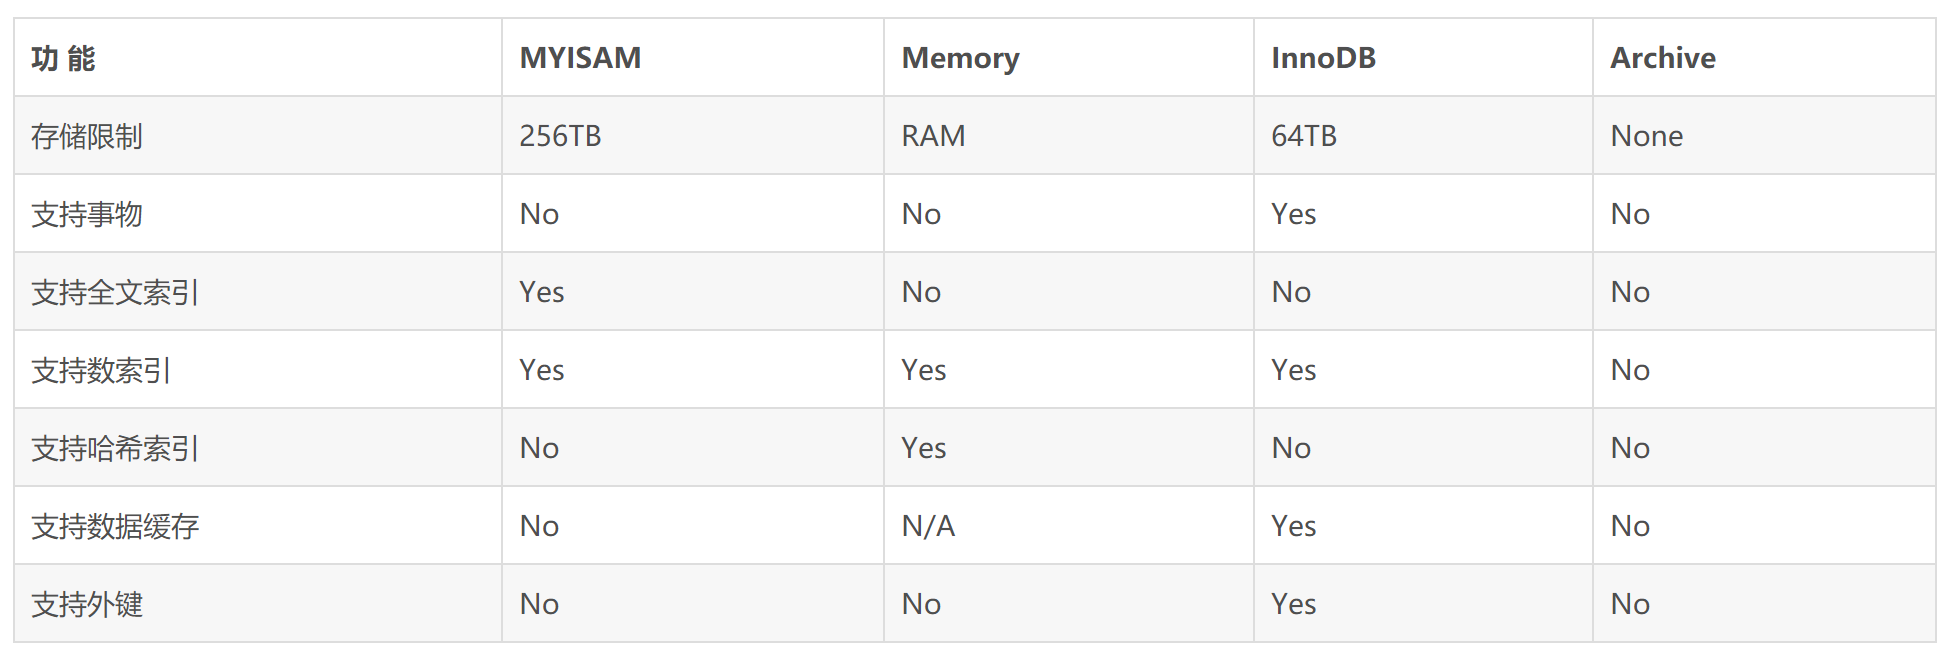This screenshot has width=1951, height=649.
Task: Click InnoDB Yes in 支持外键 row
Action: click(1293, 604)
